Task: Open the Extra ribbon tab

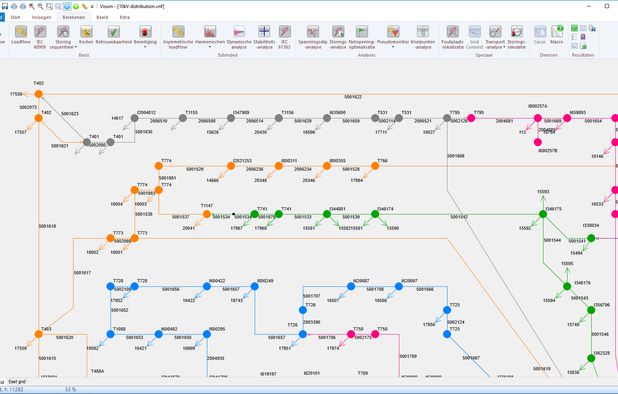Action: pyautogui.click(x=125, y=17)
